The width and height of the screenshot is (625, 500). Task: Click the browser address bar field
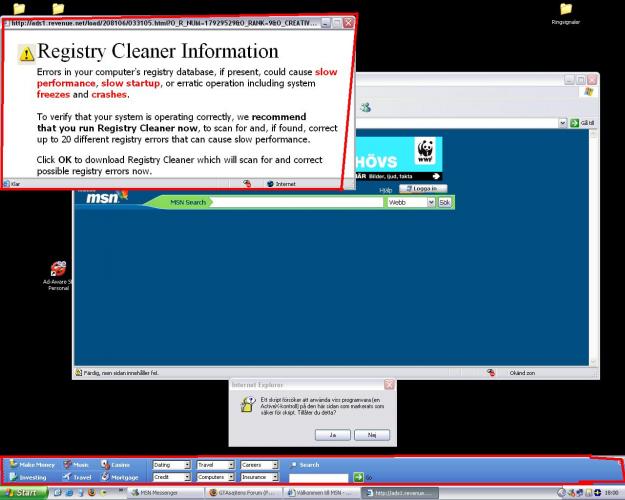coord(457,123)
